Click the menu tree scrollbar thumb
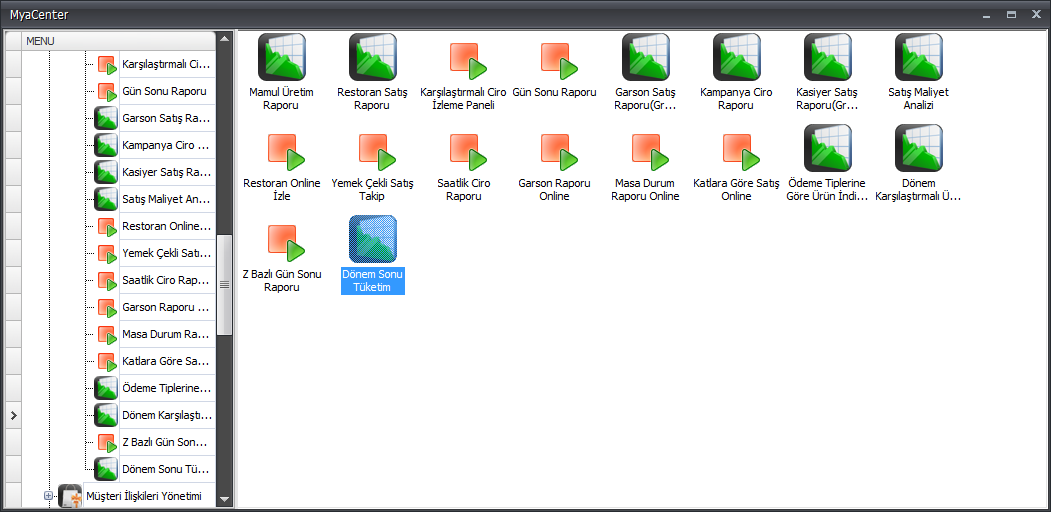The width and height of the screenshot is (1051, 512). pyautogui.click(x=225, y=284)
